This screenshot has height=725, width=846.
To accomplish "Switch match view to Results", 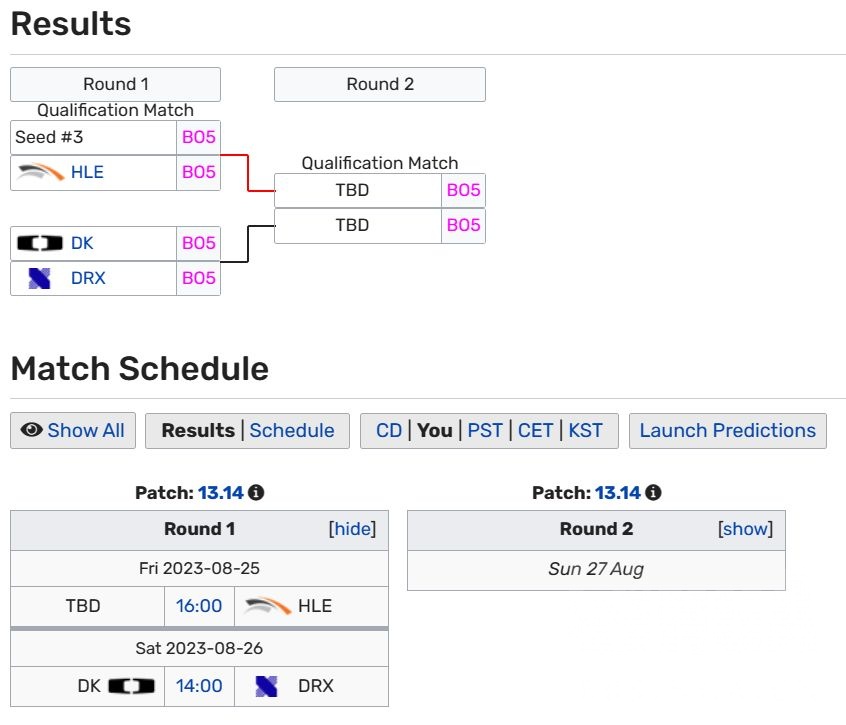I will click(198, 431).
